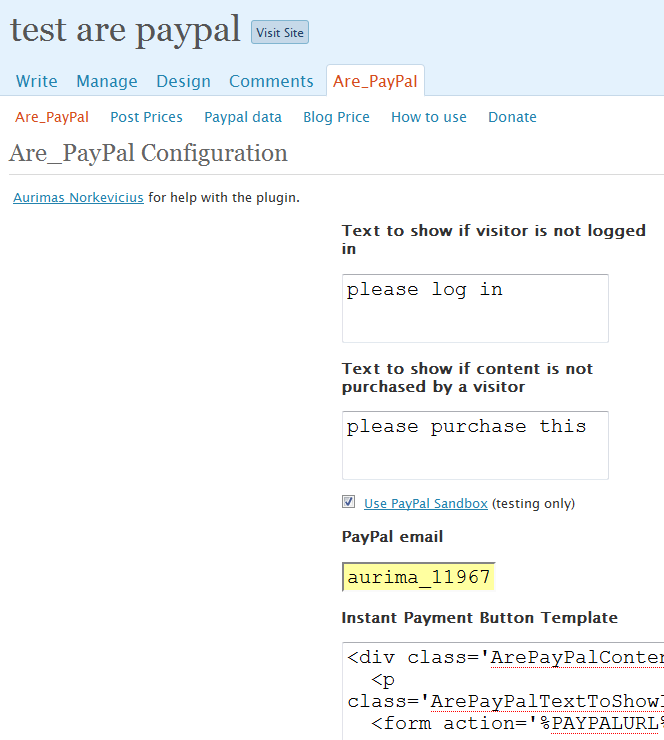
Task: Select the Are_PayPal main tab
Action: coord(375,81)
